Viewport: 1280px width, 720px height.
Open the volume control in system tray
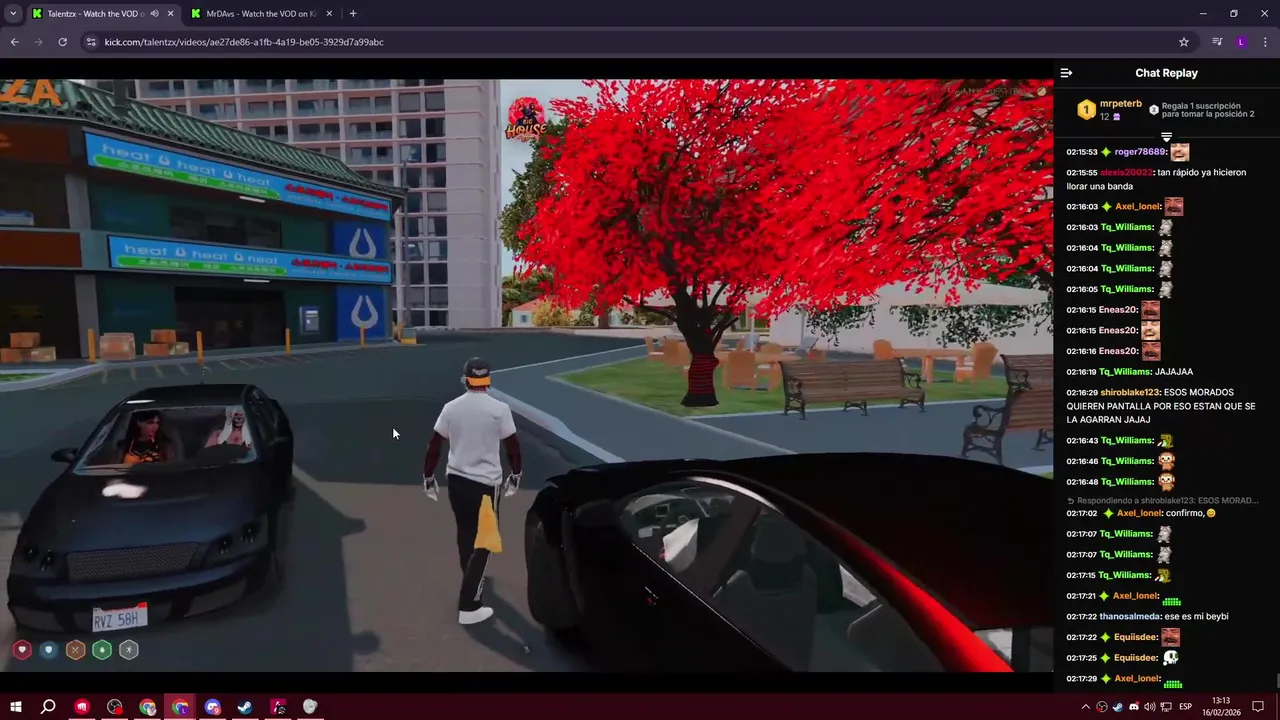pyautogui.click(x=1150, y=707)
